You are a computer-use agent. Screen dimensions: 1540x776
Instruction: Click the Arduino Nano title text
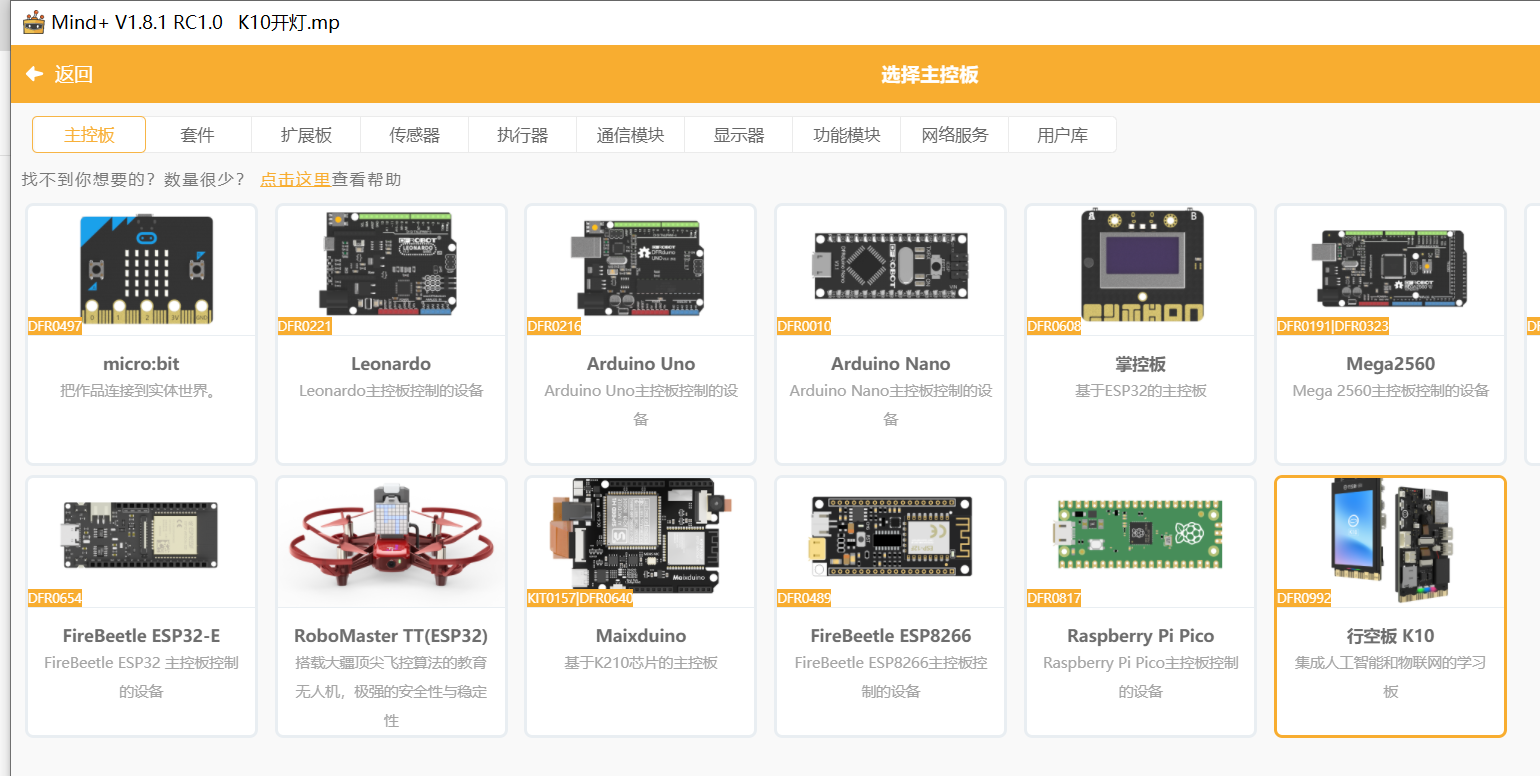(891, 364)
